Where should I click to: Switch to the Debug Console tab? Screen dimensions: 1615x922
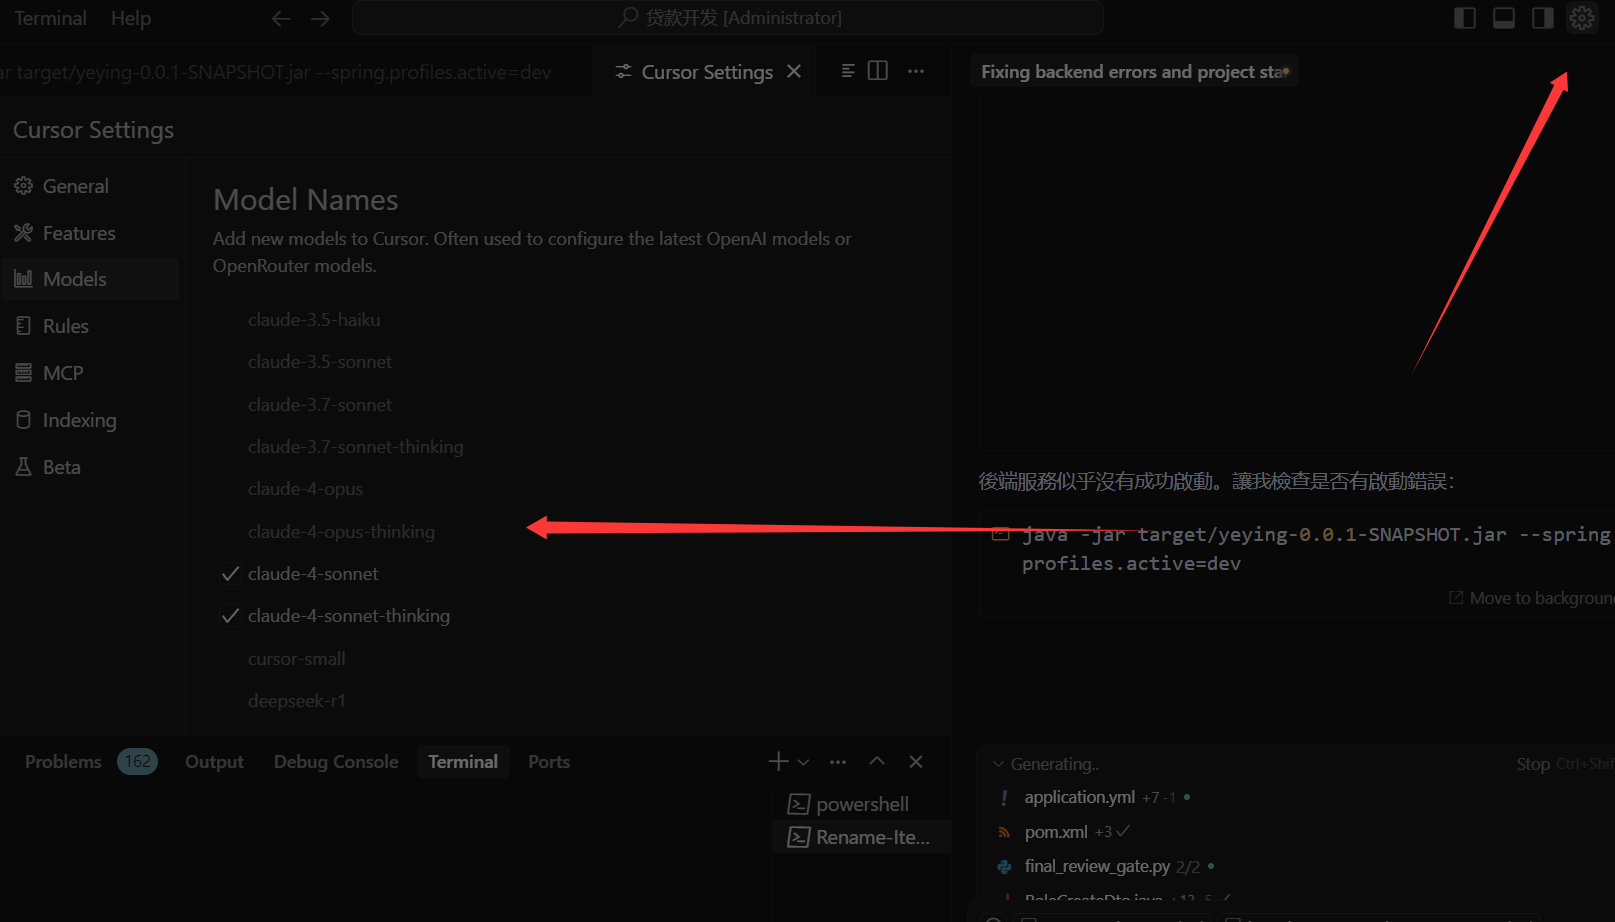pos(336,762)
